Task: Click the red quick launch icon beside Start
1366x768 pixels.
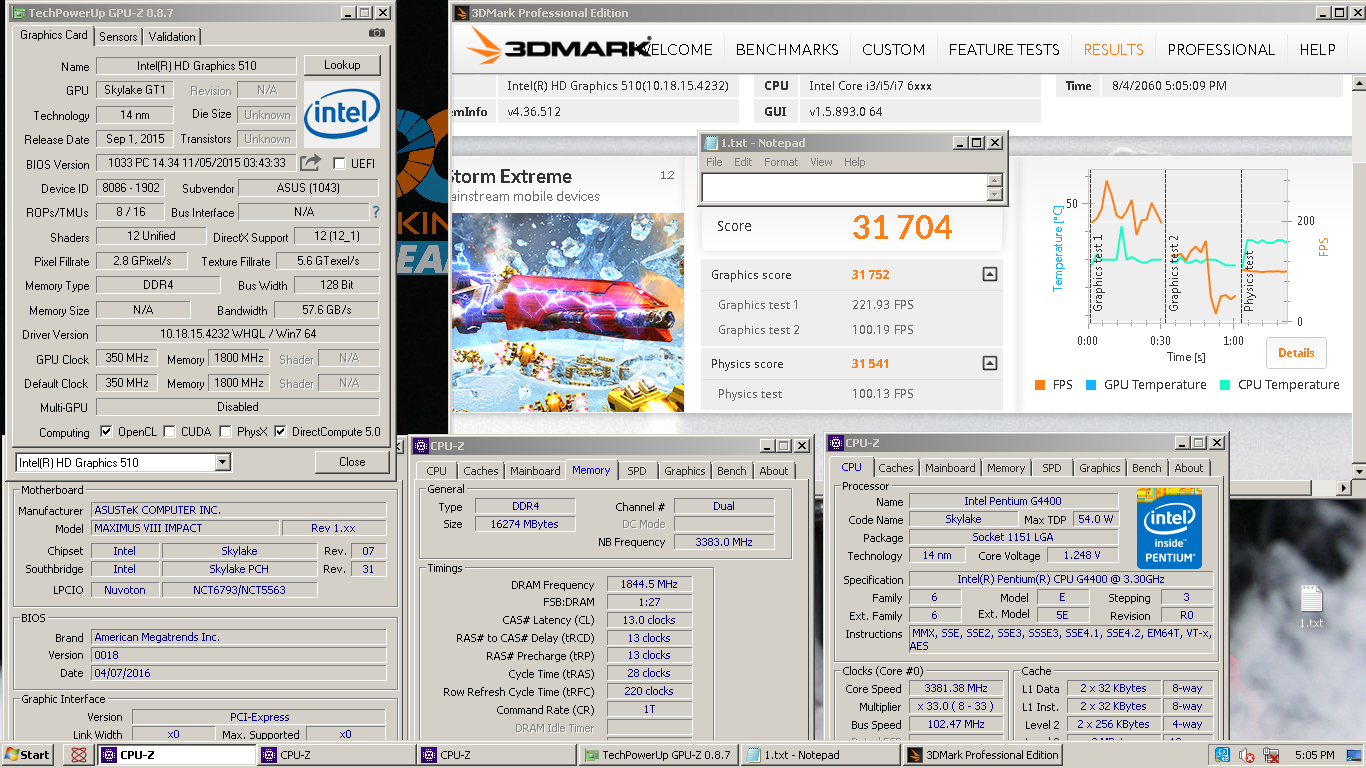Action: tap(78, 755)
